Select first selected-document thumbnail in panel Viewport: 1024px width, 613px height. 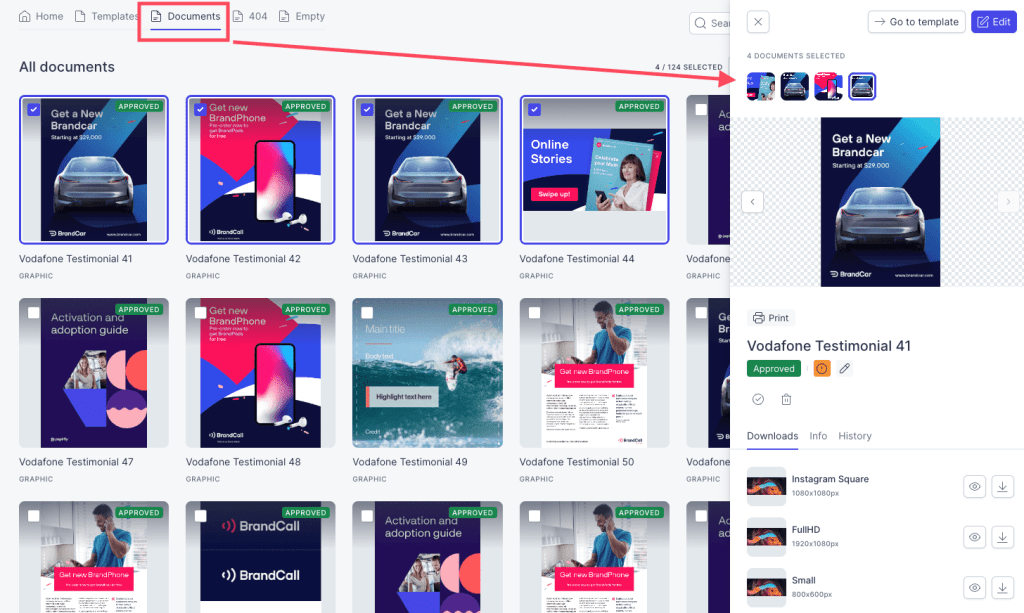click(761, 86)
